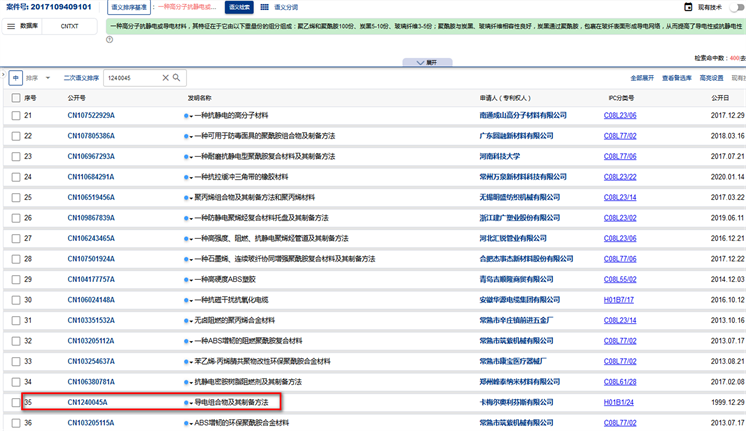
Task: Toggle the 现有技术 switch
Action: (x=738, y=7)
